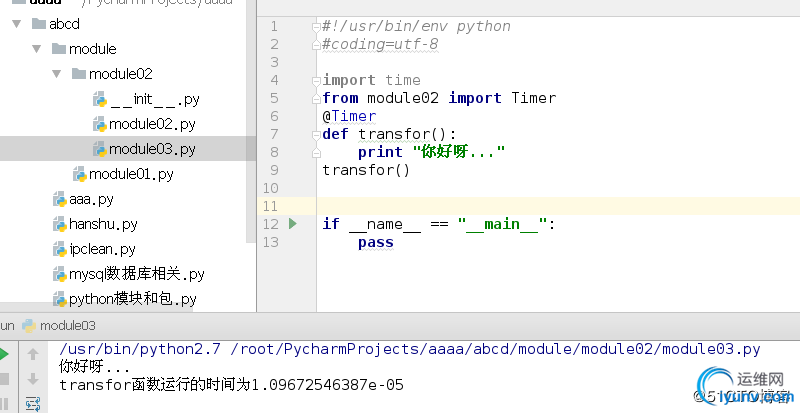Place cursor on highlighted empty line 11
The height and width of the screenshot is (413, 800).
point(558,206)
